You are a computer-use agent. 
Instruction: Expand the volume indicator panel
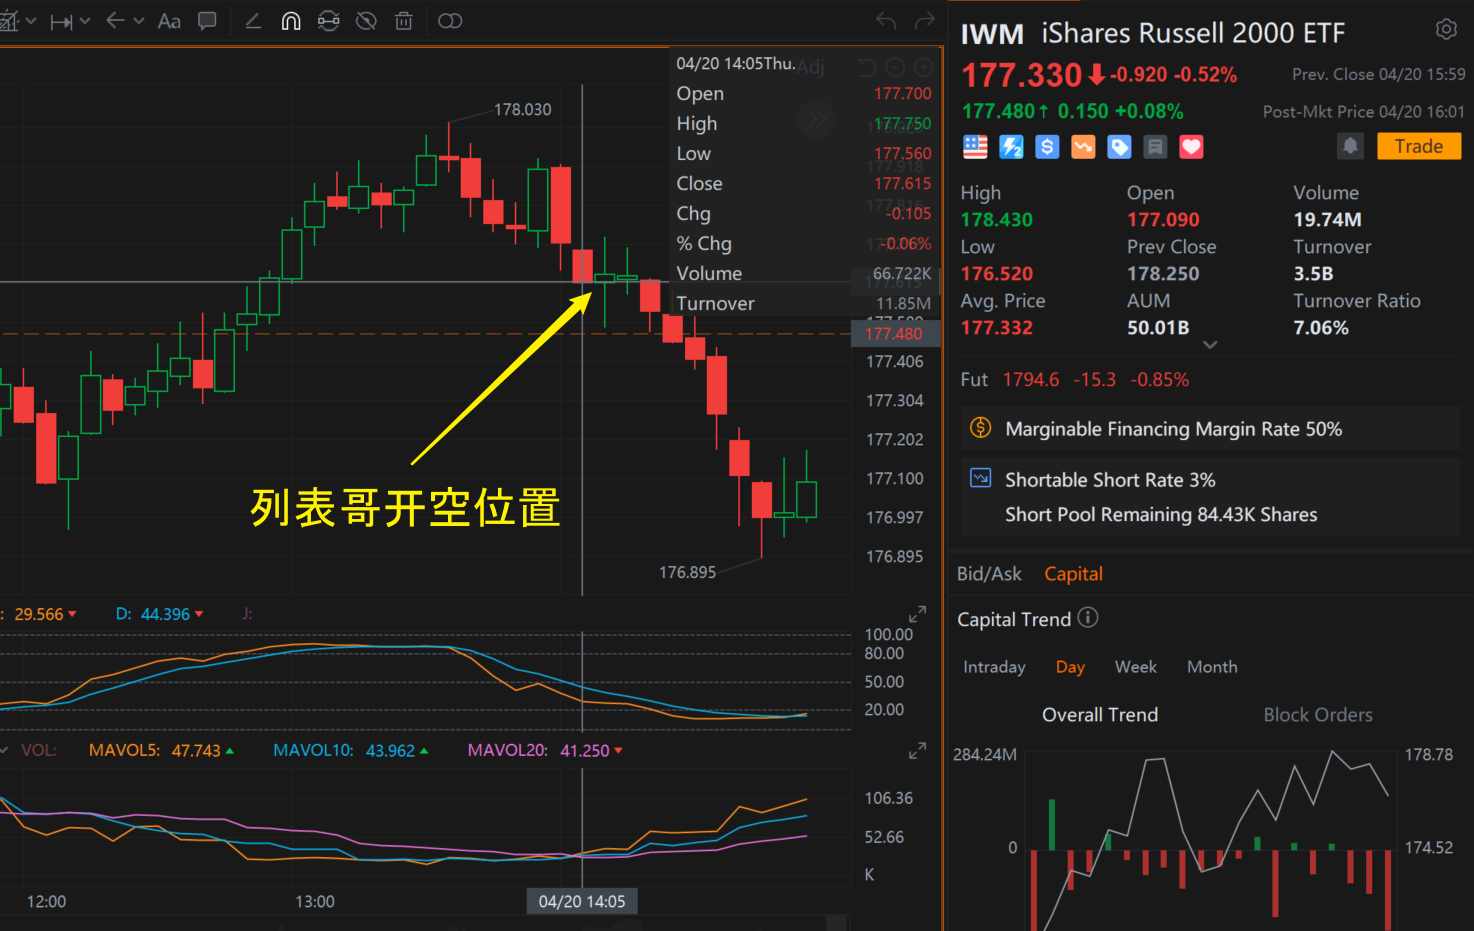point(917,751)
